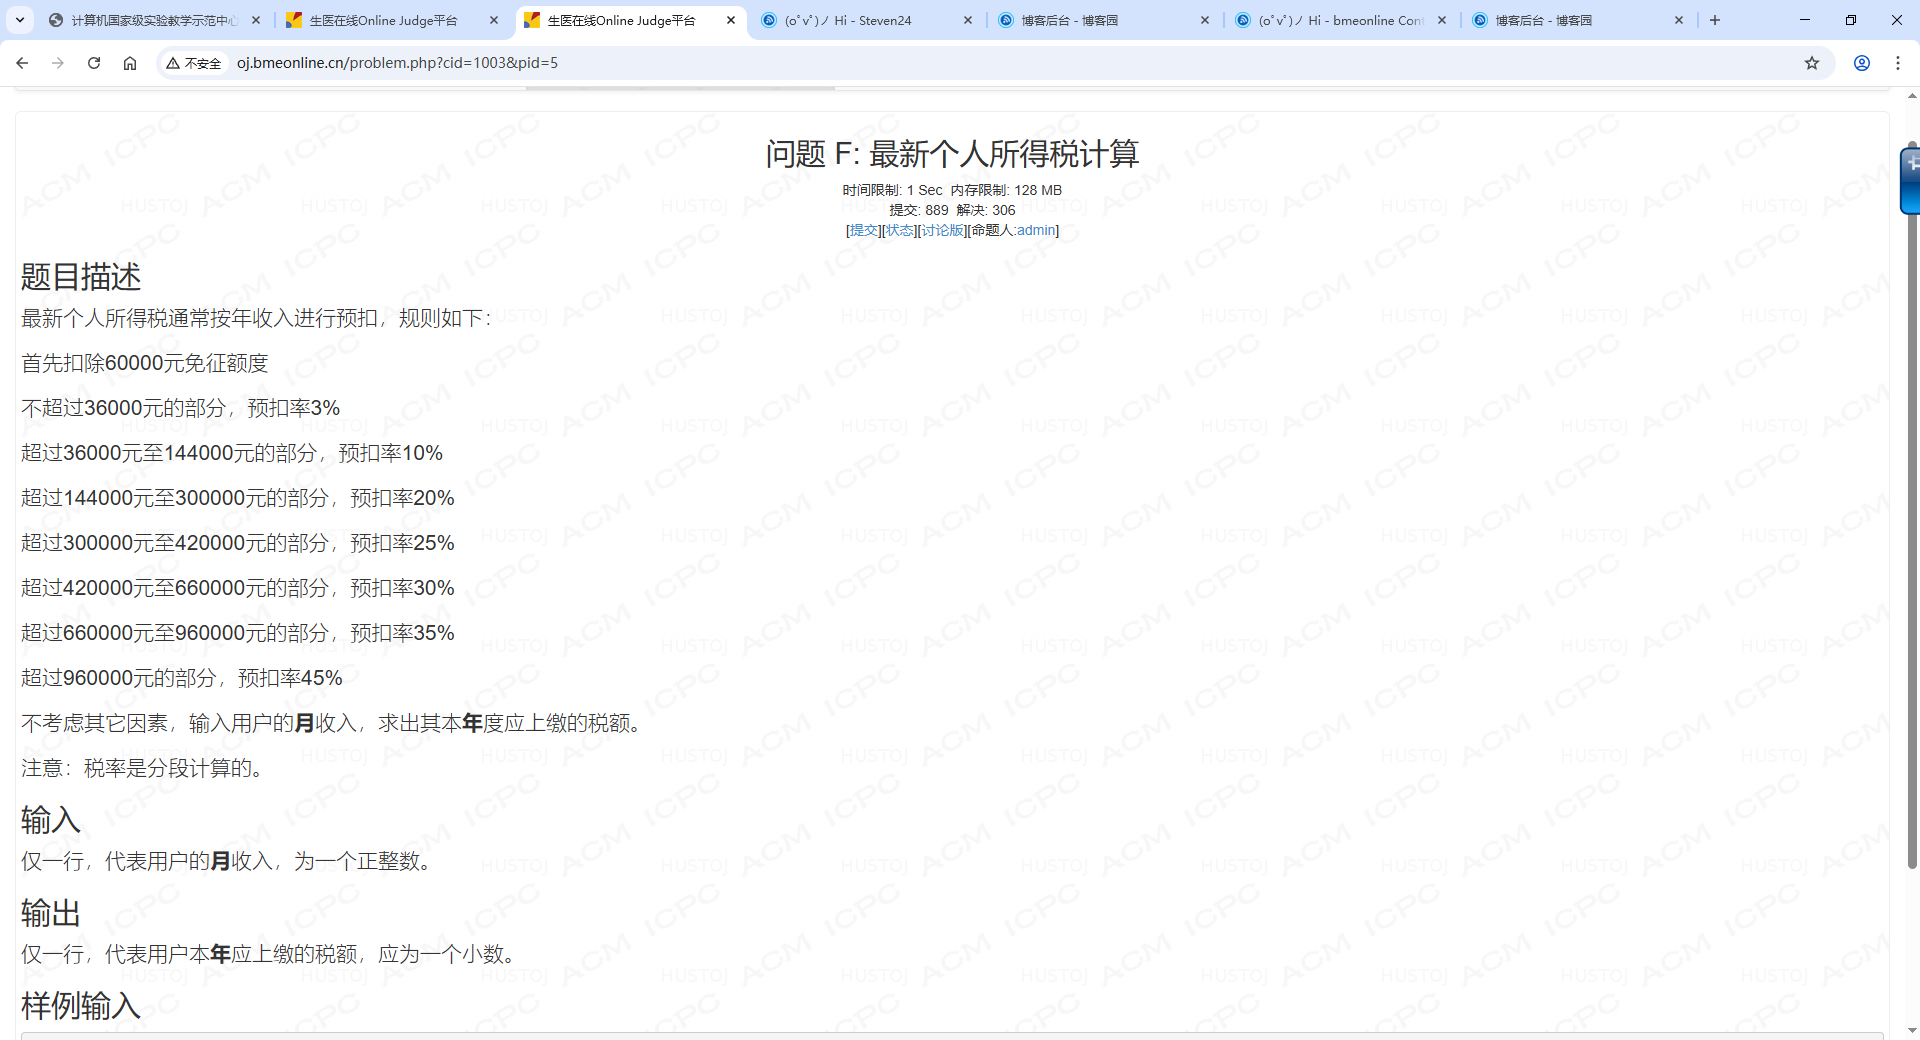Click the 预扣率25% rule line

click(238, 543)
